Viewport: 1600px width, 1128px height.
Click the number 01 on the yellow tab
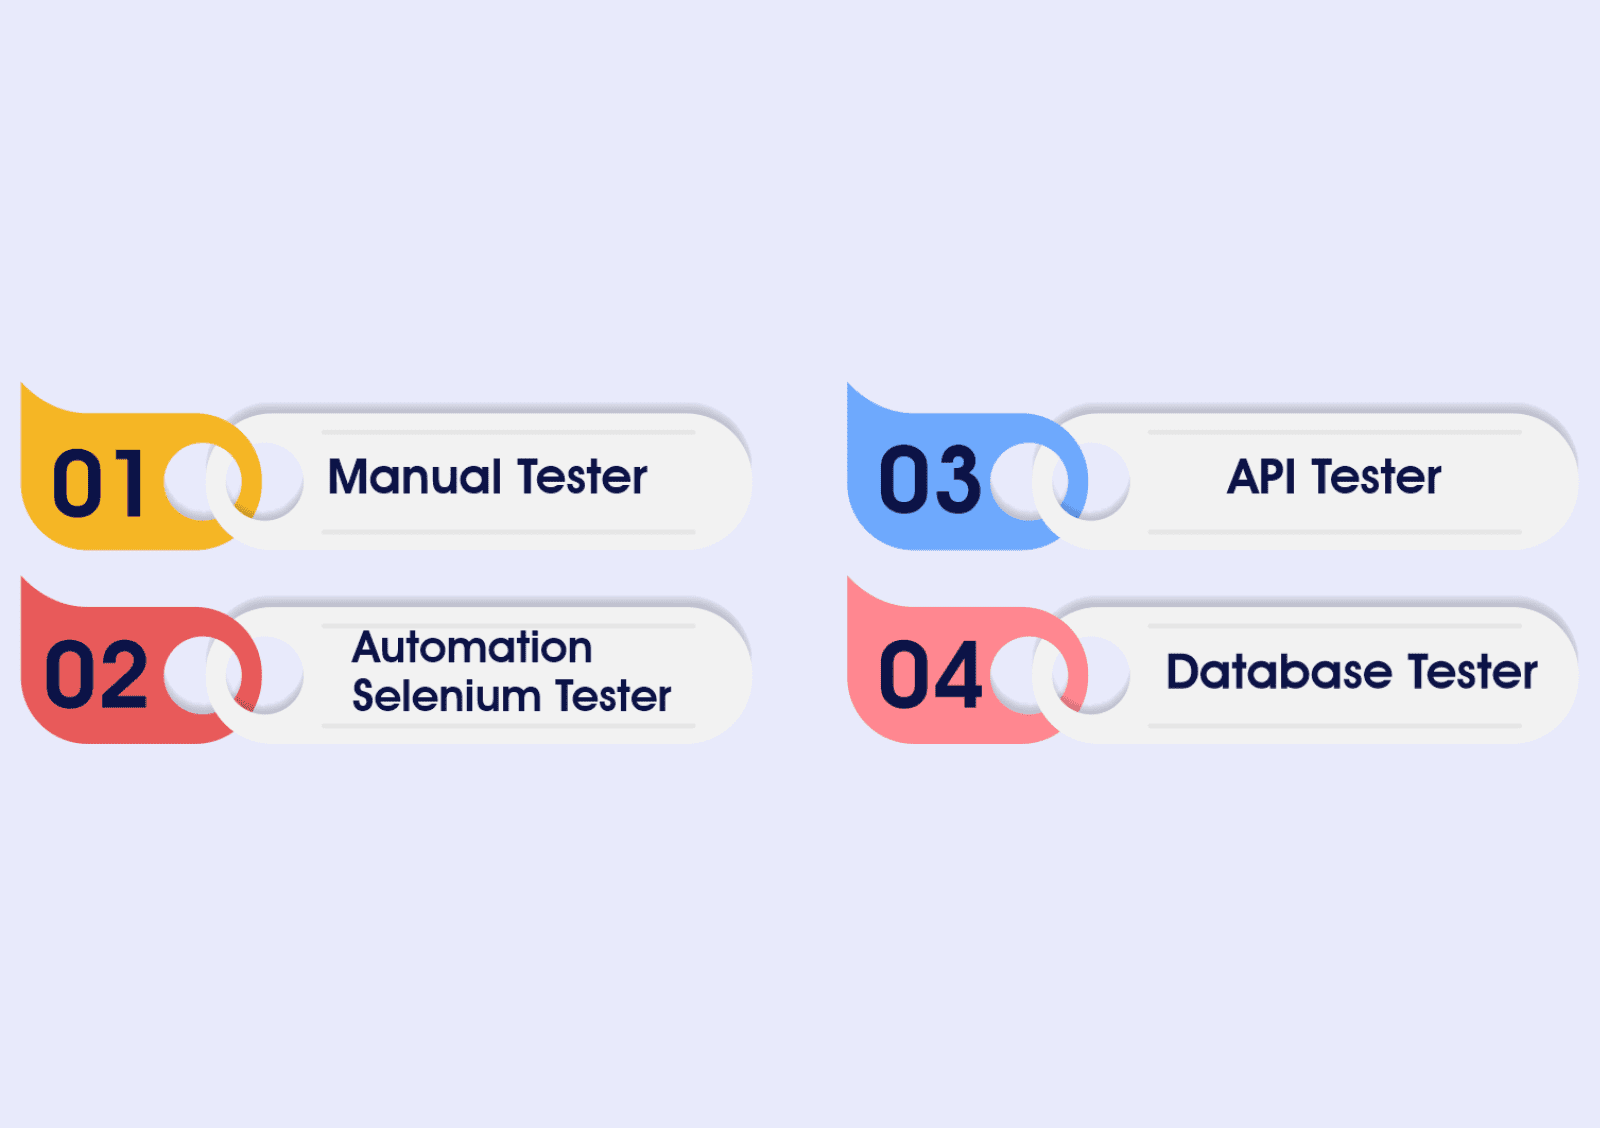tap(98, 483)
